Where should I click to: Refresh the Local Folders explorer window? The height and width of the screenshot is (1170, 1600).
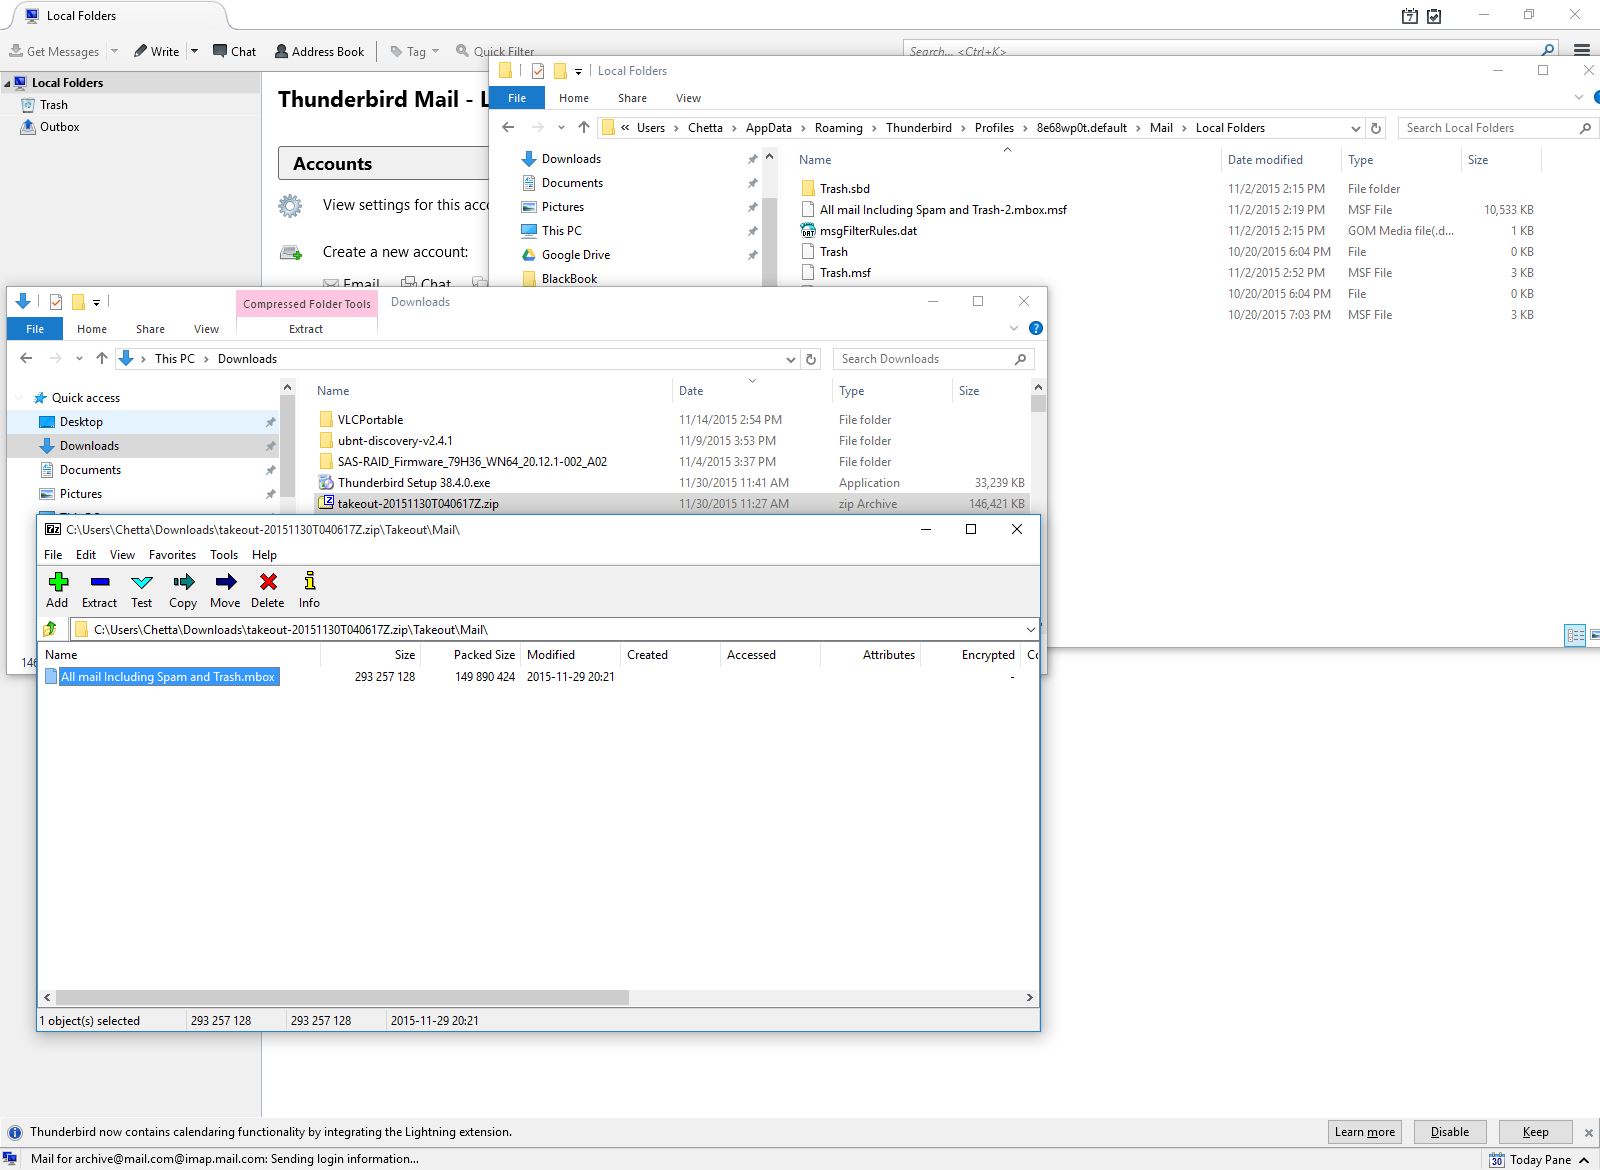(x=1376, y=128)
